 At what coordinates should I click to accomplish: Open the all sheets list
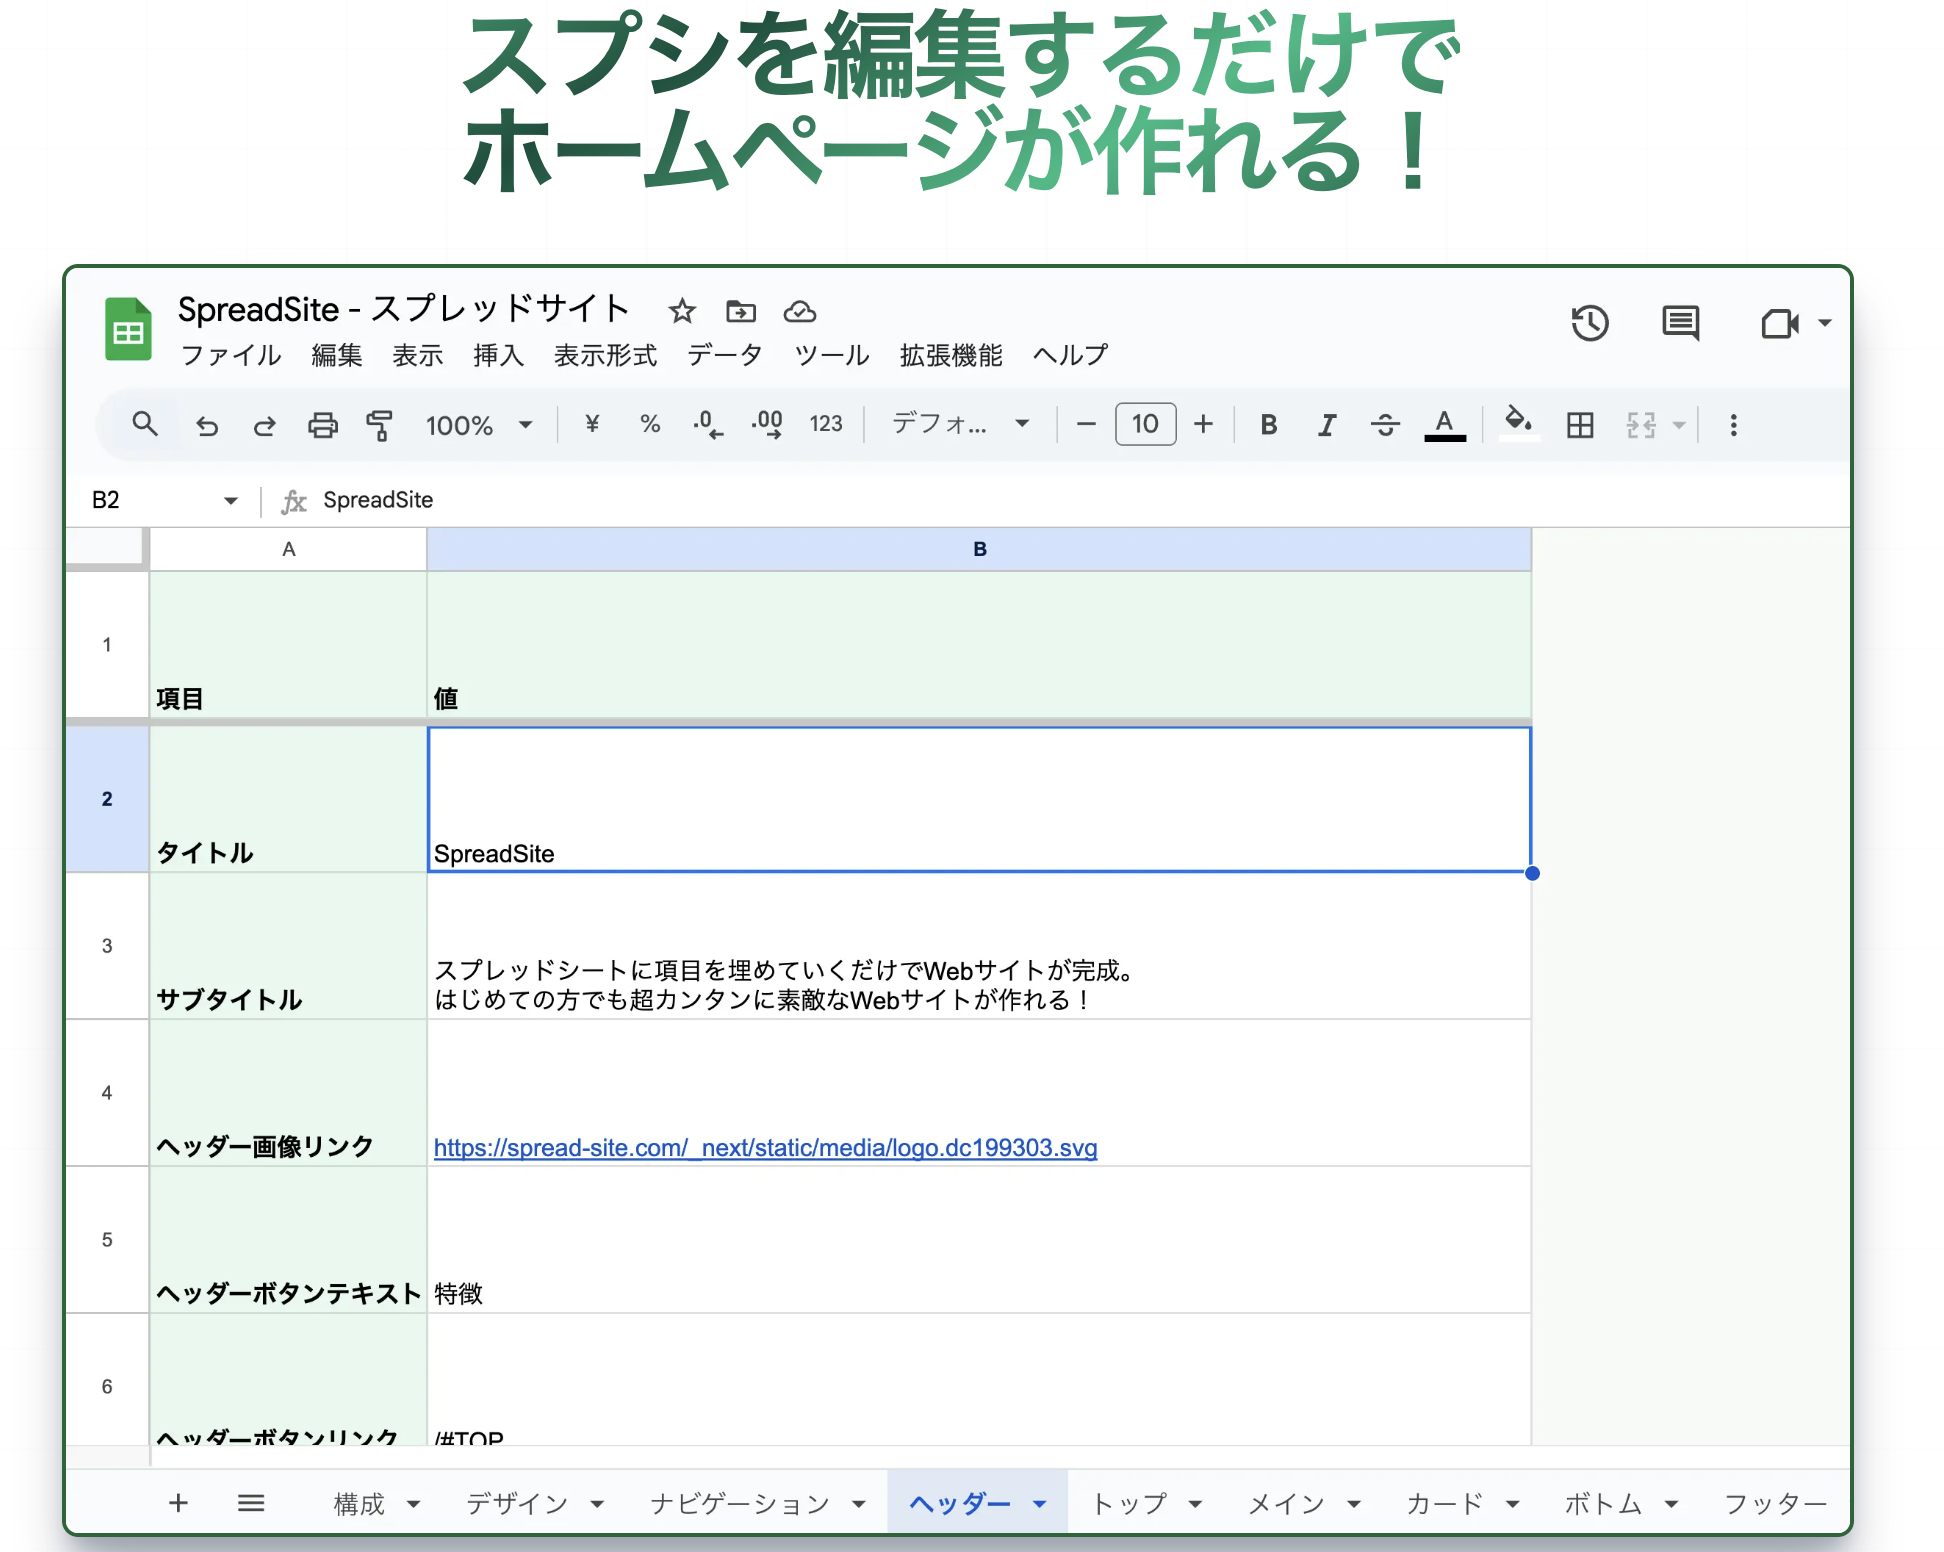tap(251, 1503)
